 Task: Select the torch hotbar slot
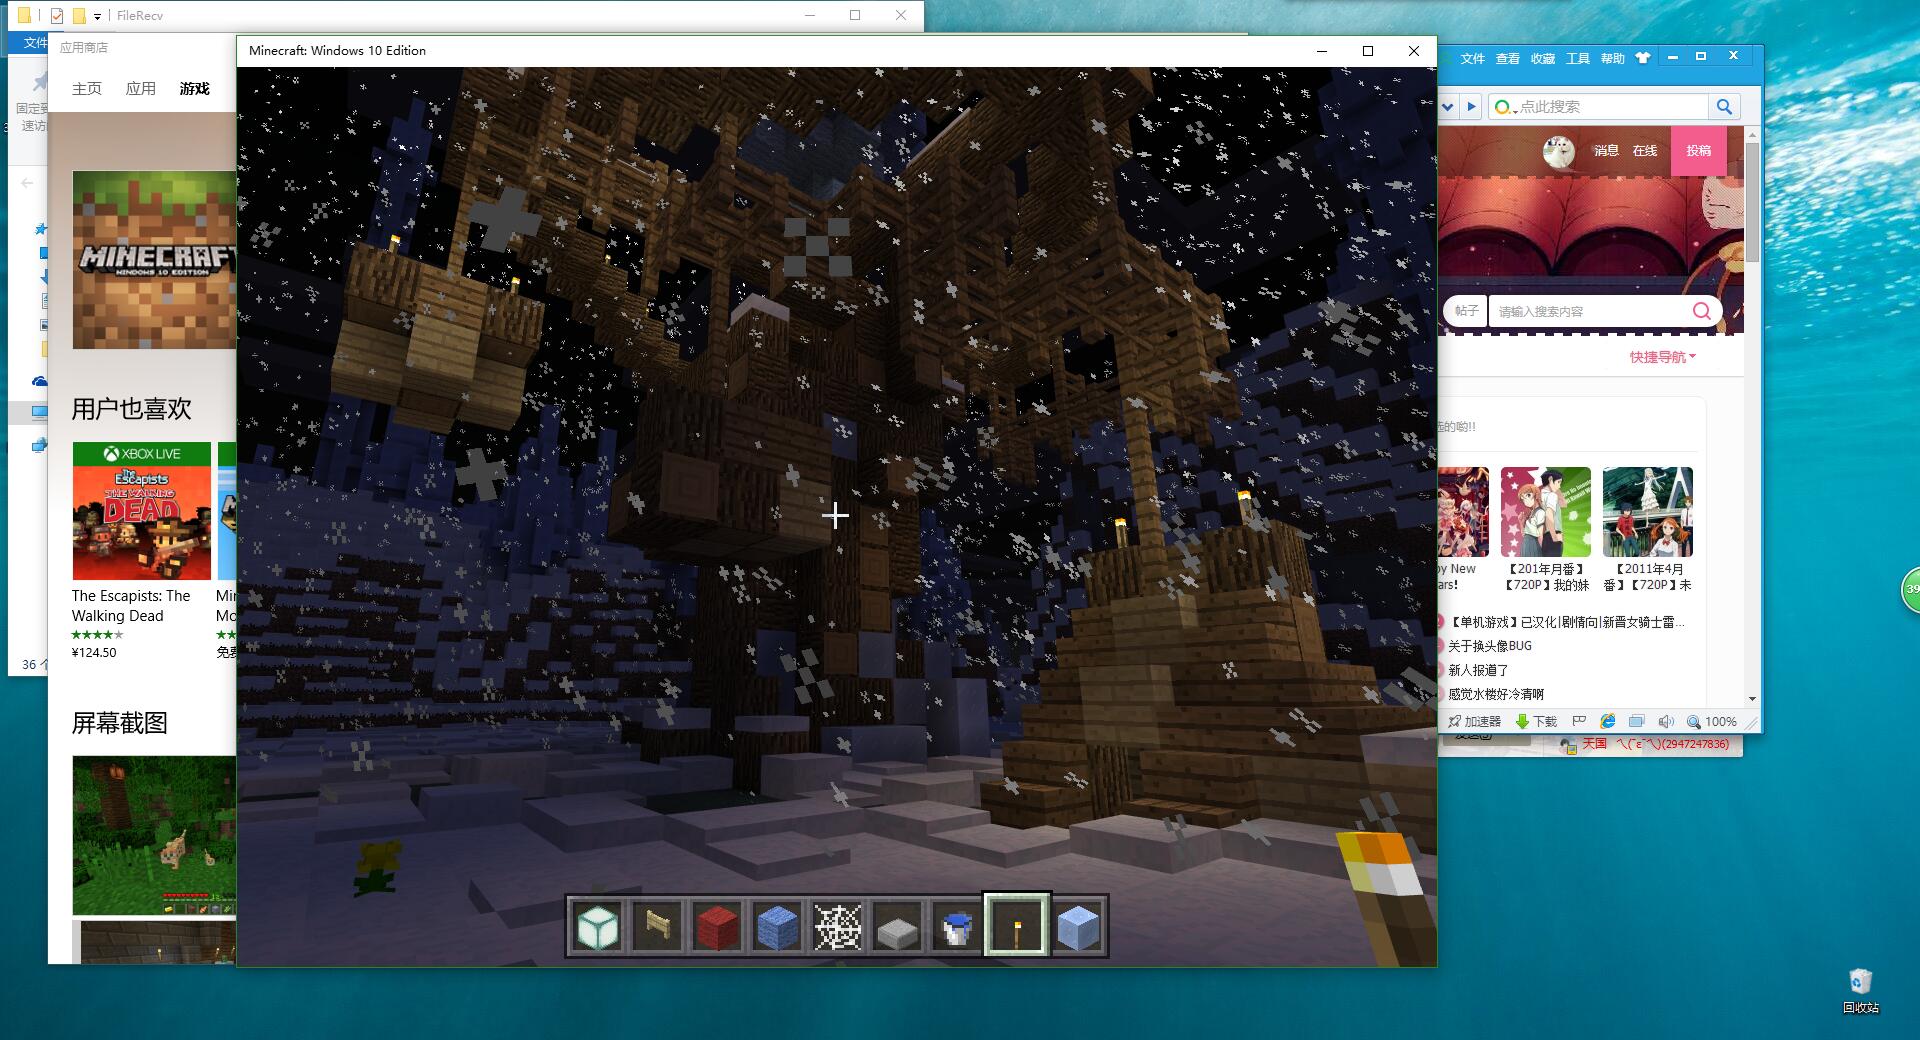click(x=1017, y=926)
